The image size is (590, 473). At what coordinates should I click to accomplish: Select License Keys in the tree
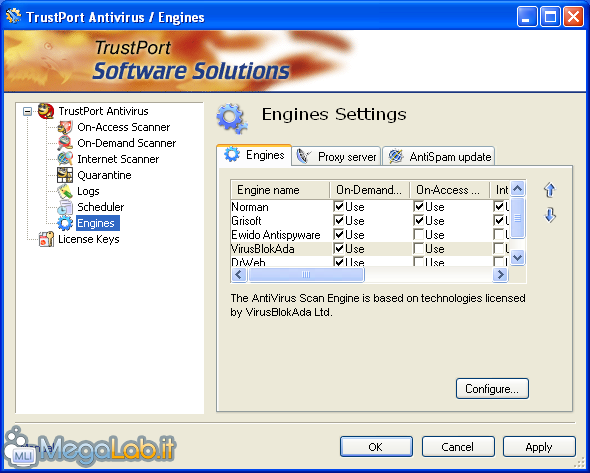click(88, 239)
